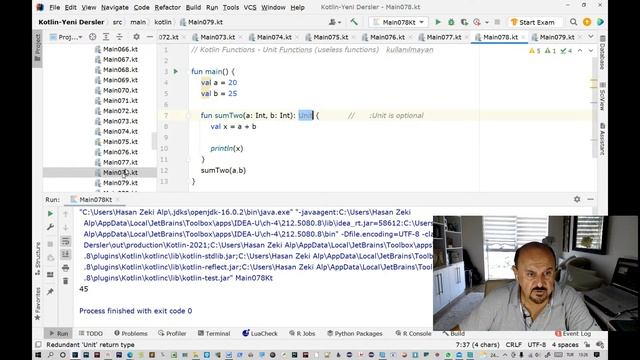Open editor tabs overflow chevron

591,37
